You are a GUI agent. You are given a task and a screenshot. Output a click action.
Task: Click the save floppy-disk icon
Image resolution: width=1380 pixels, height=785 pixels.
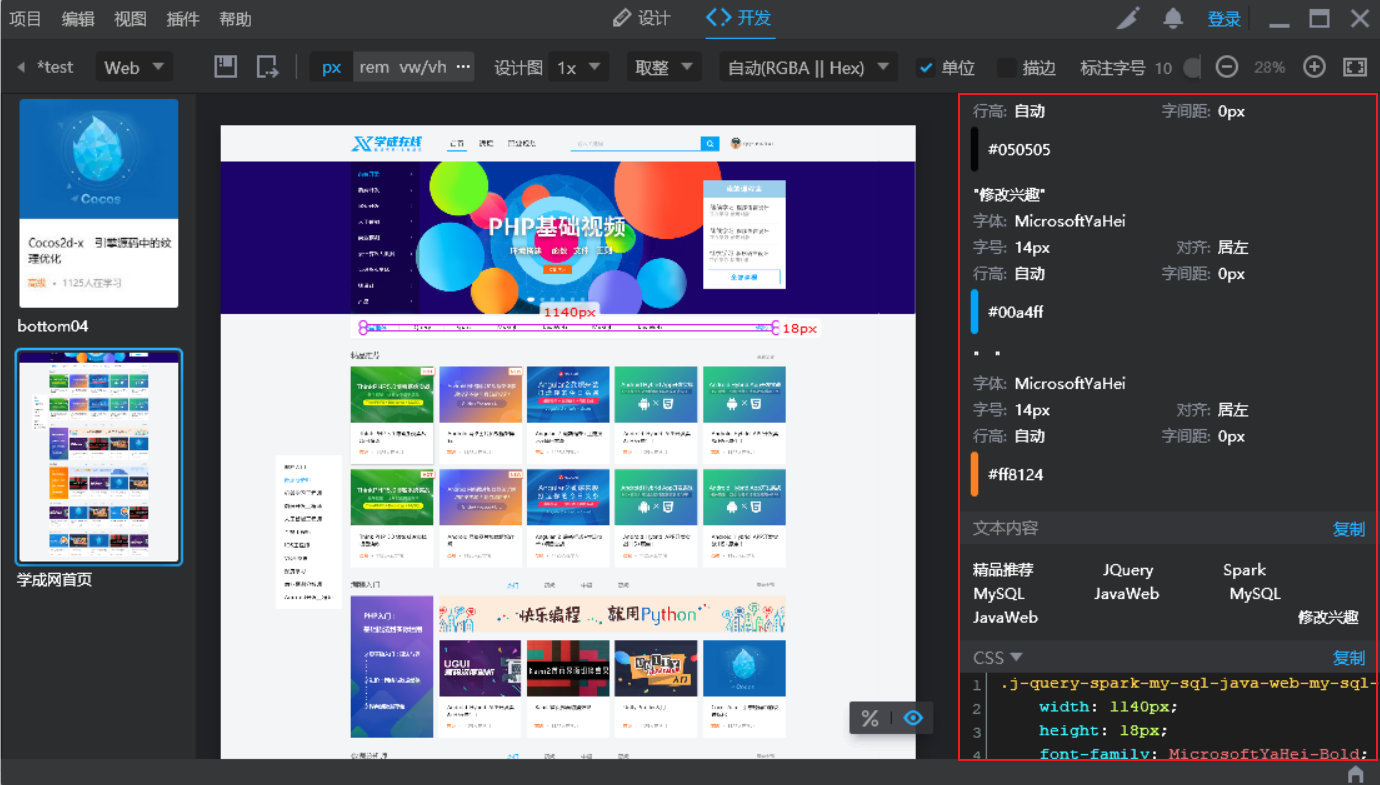click(226, 67)
